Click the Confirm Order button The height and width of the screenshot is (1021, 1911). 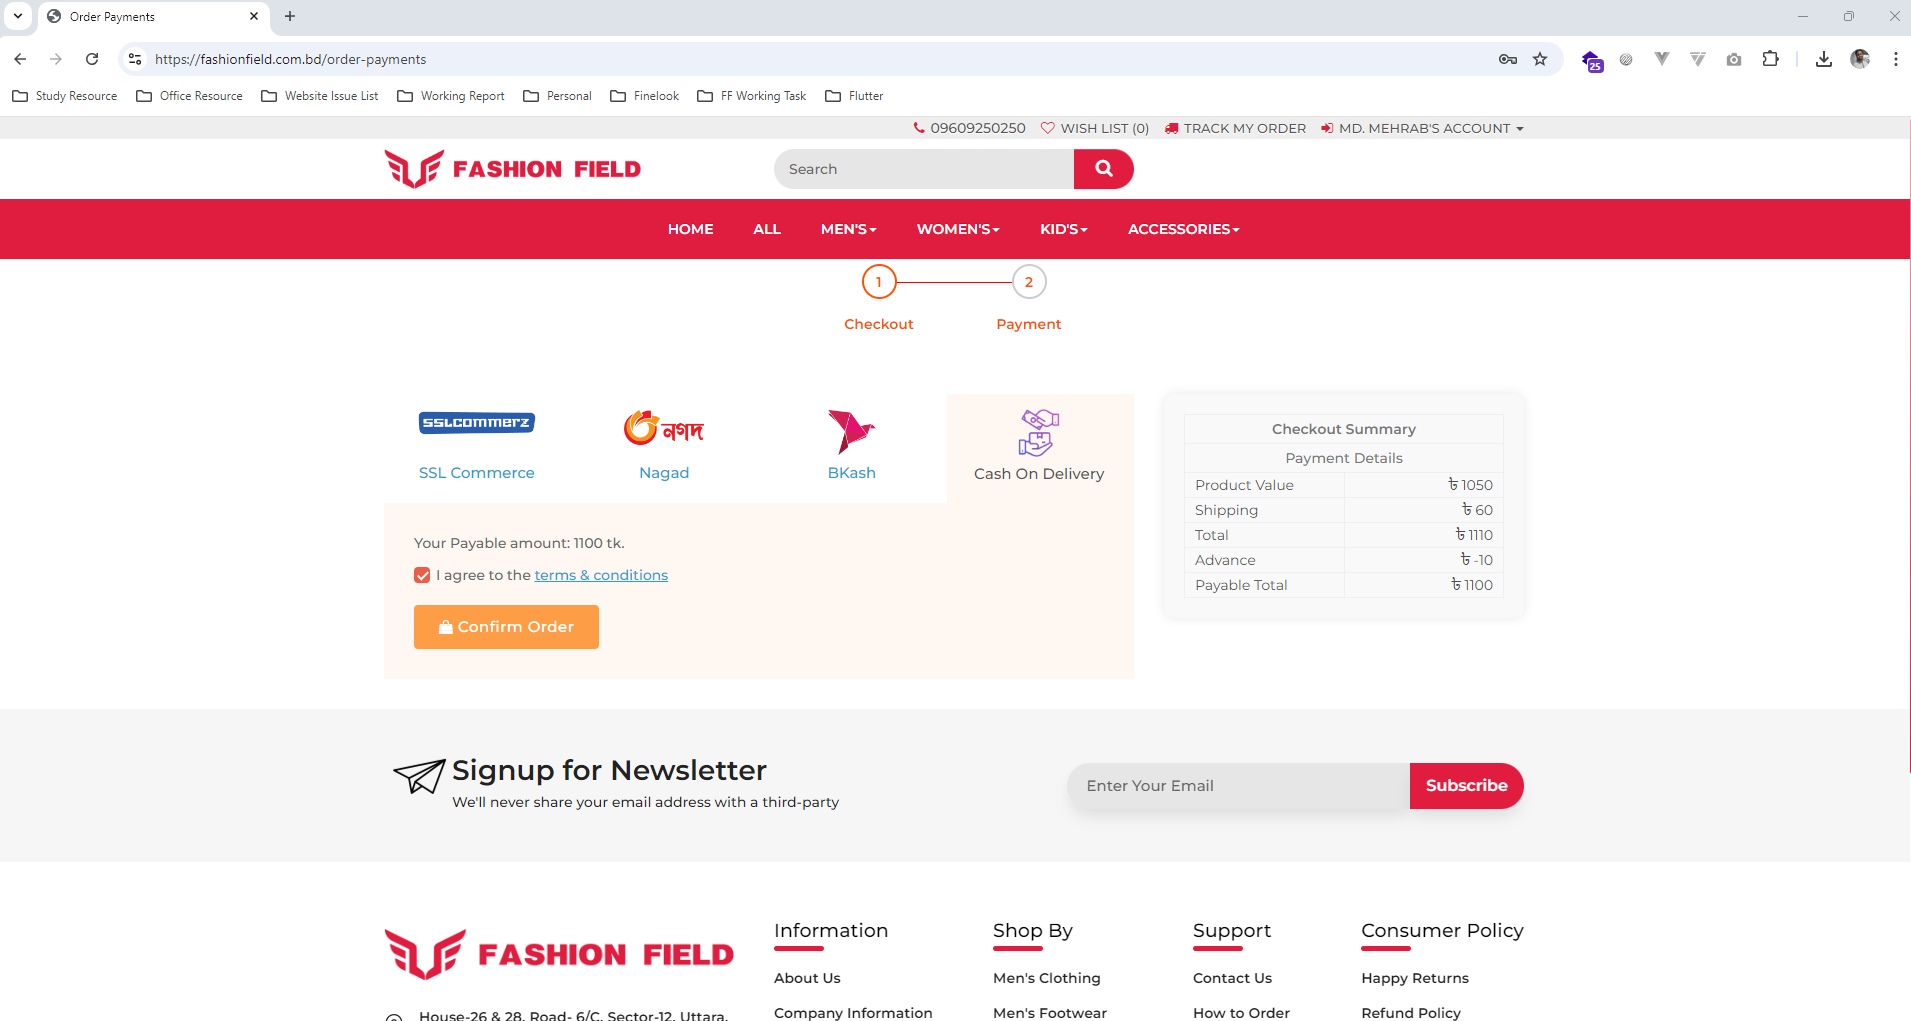click(x=506, y=627)
